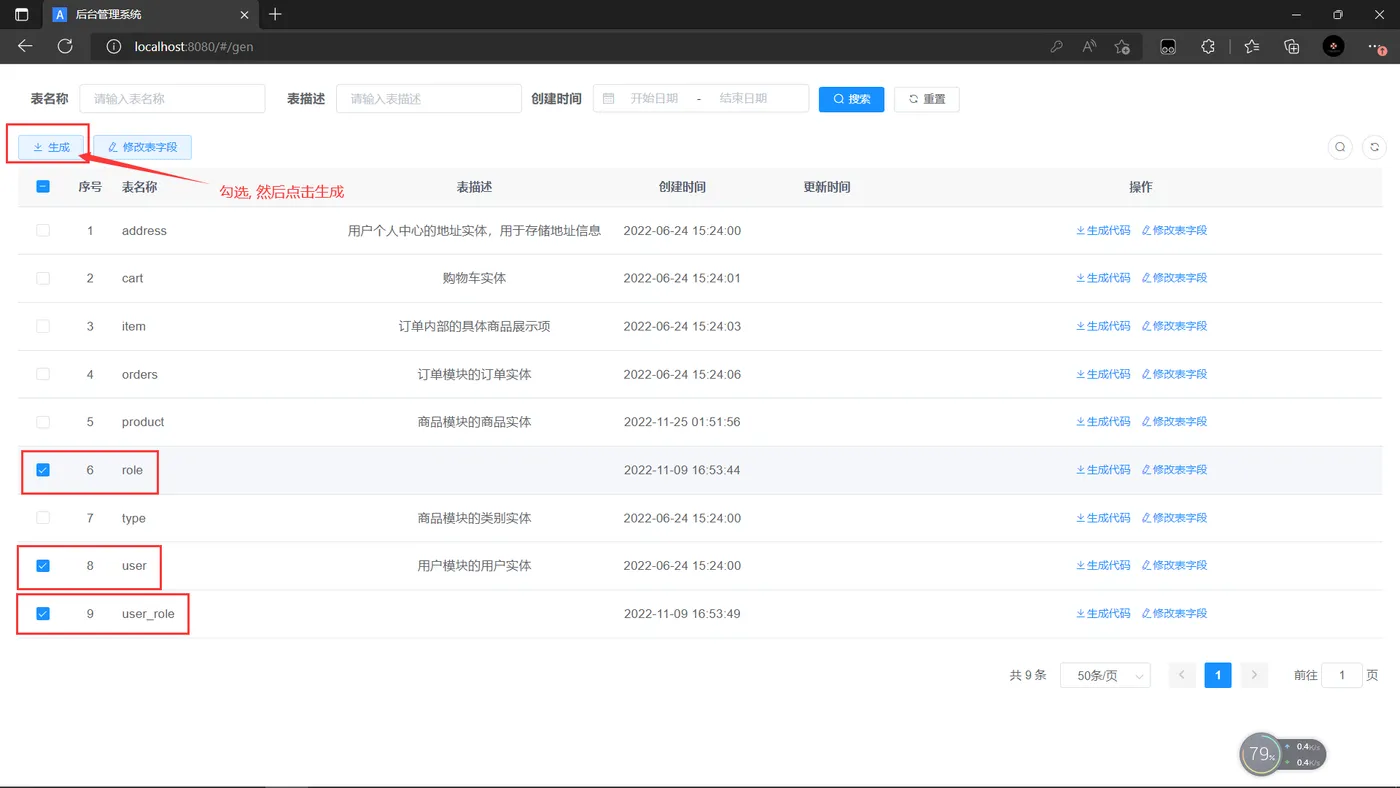This screenshot has width=1400, height=788.
Task: Open the password key icon
Action: (x=1056, y=46)
